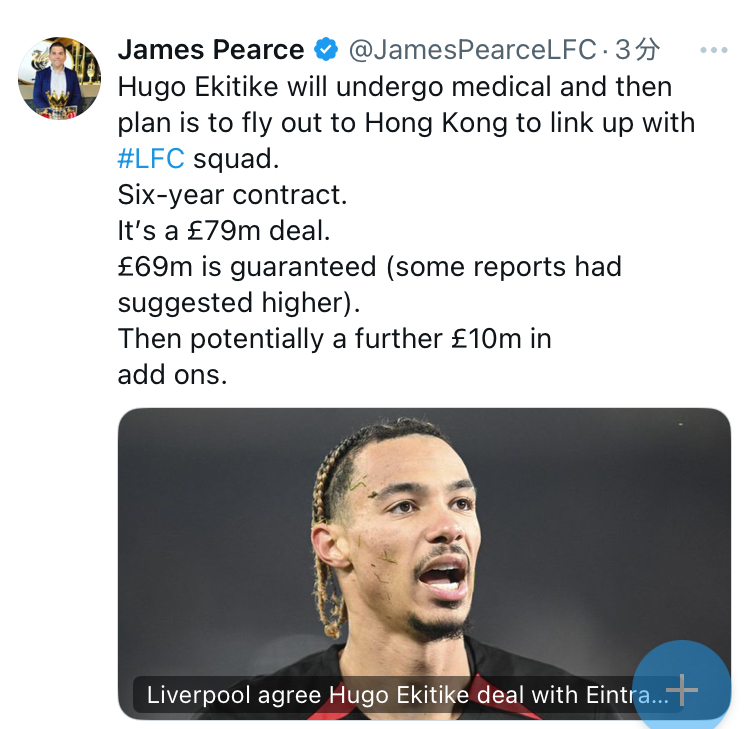Click the 'further £10m in' text line

point(335,339)
